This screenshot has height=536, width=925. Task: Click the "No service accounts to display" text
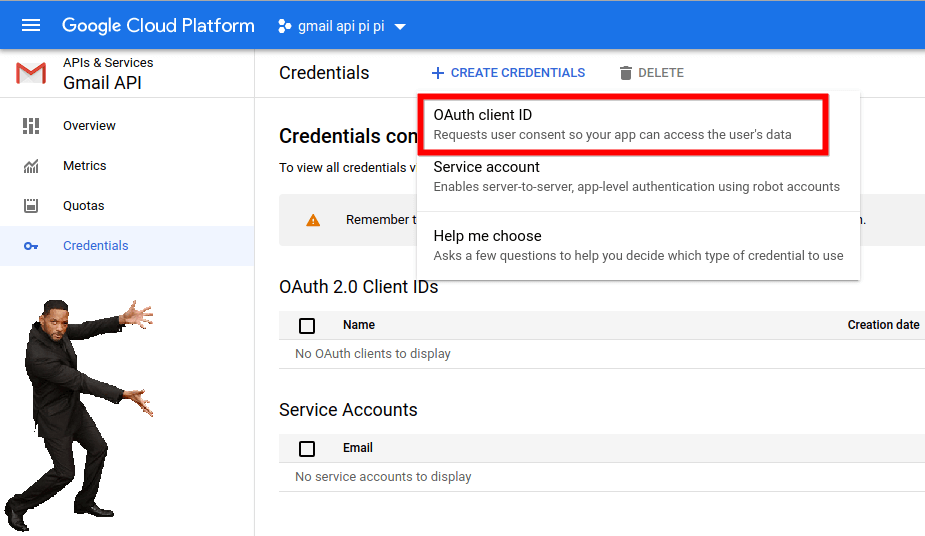383,476
